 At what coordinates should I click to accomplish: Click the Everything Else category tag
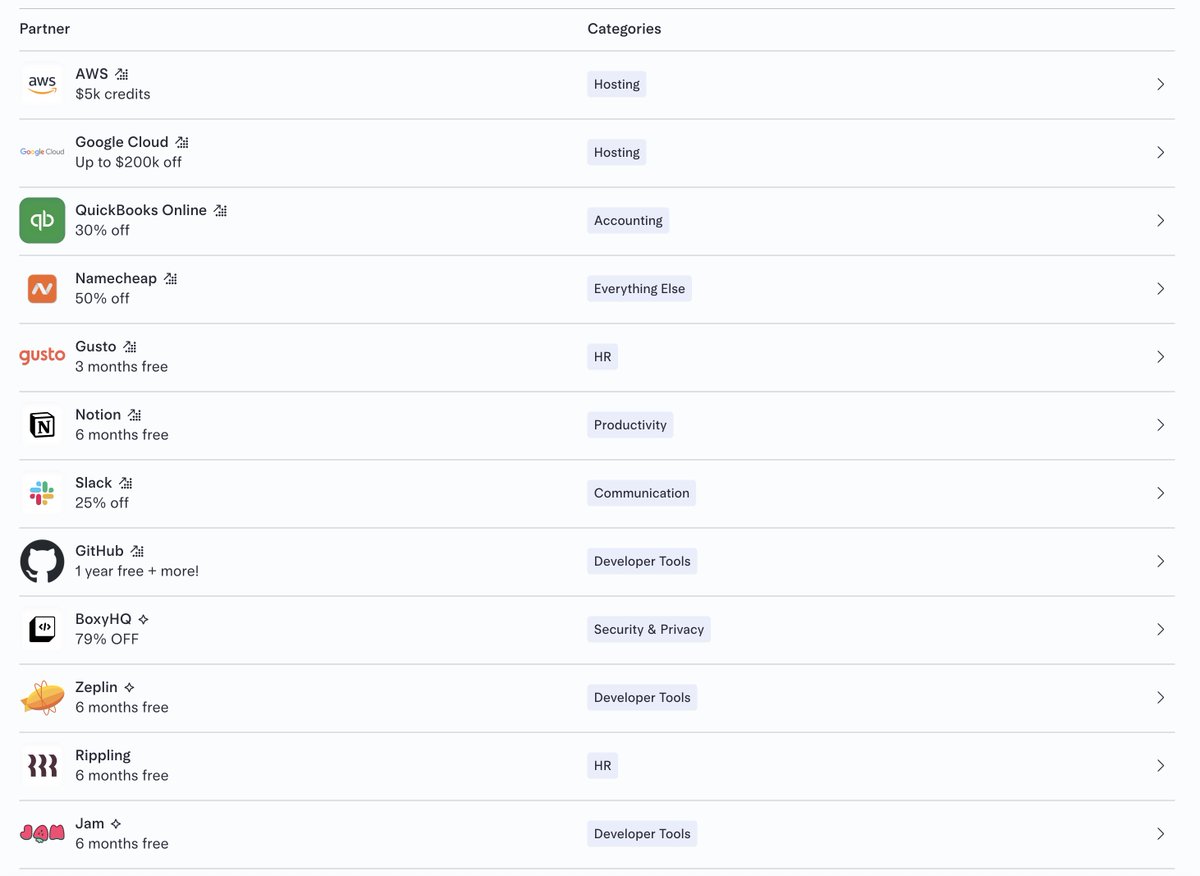pyautogui.click(x=640, y=289)
